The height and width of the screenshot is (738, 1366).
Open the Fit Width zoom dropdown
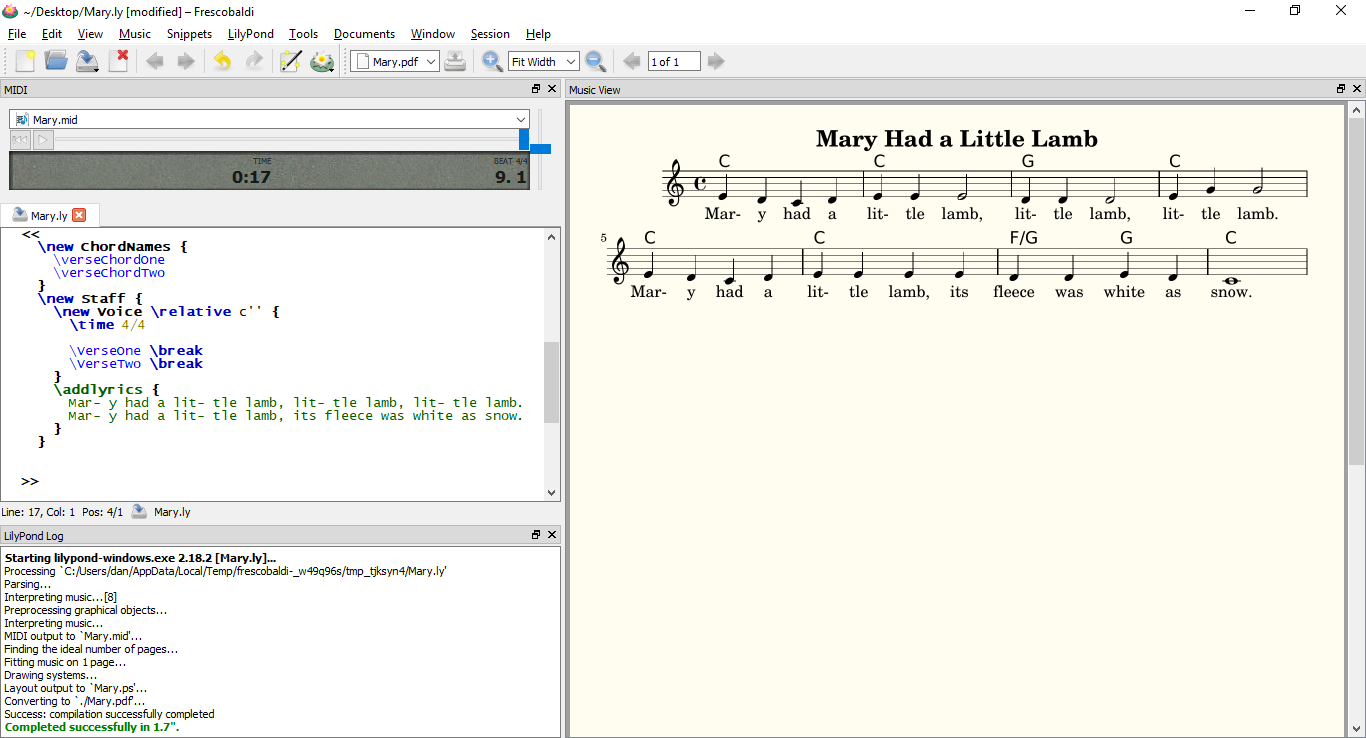(543, 62)
